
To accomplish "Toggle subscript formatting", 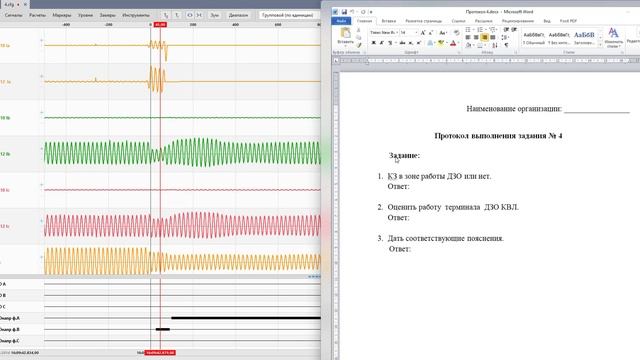I will pos(411,43).
